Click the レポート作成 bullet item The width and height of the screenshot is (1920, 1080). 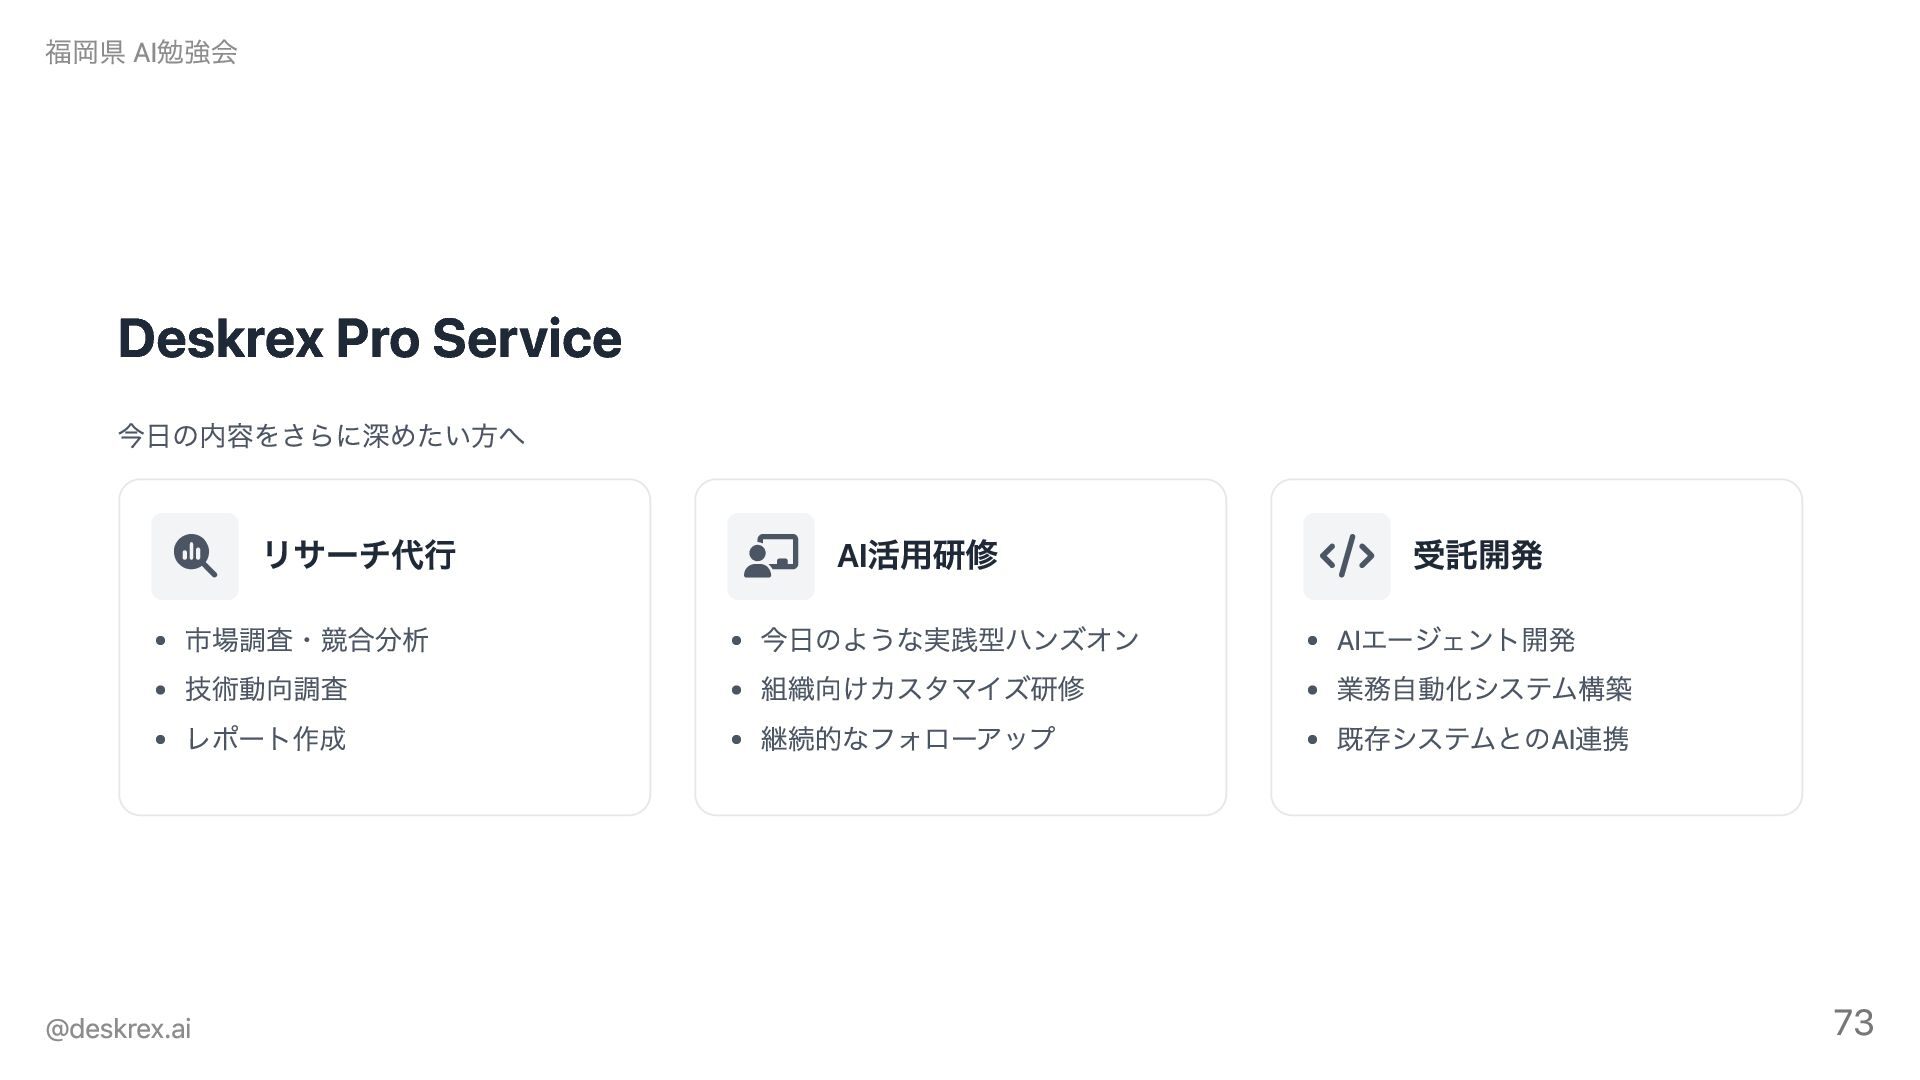point(266,739)
